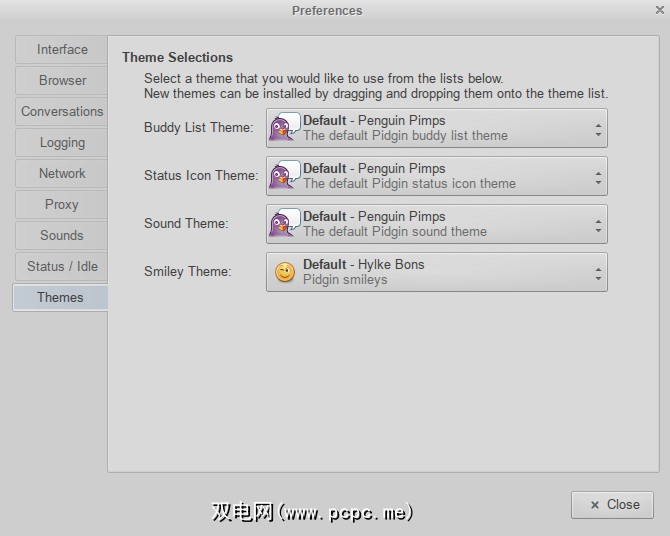Click the "Theme Selections" heading
This screenshot has height=536, width=670.
pyautogui.click(x=177, y=57)
